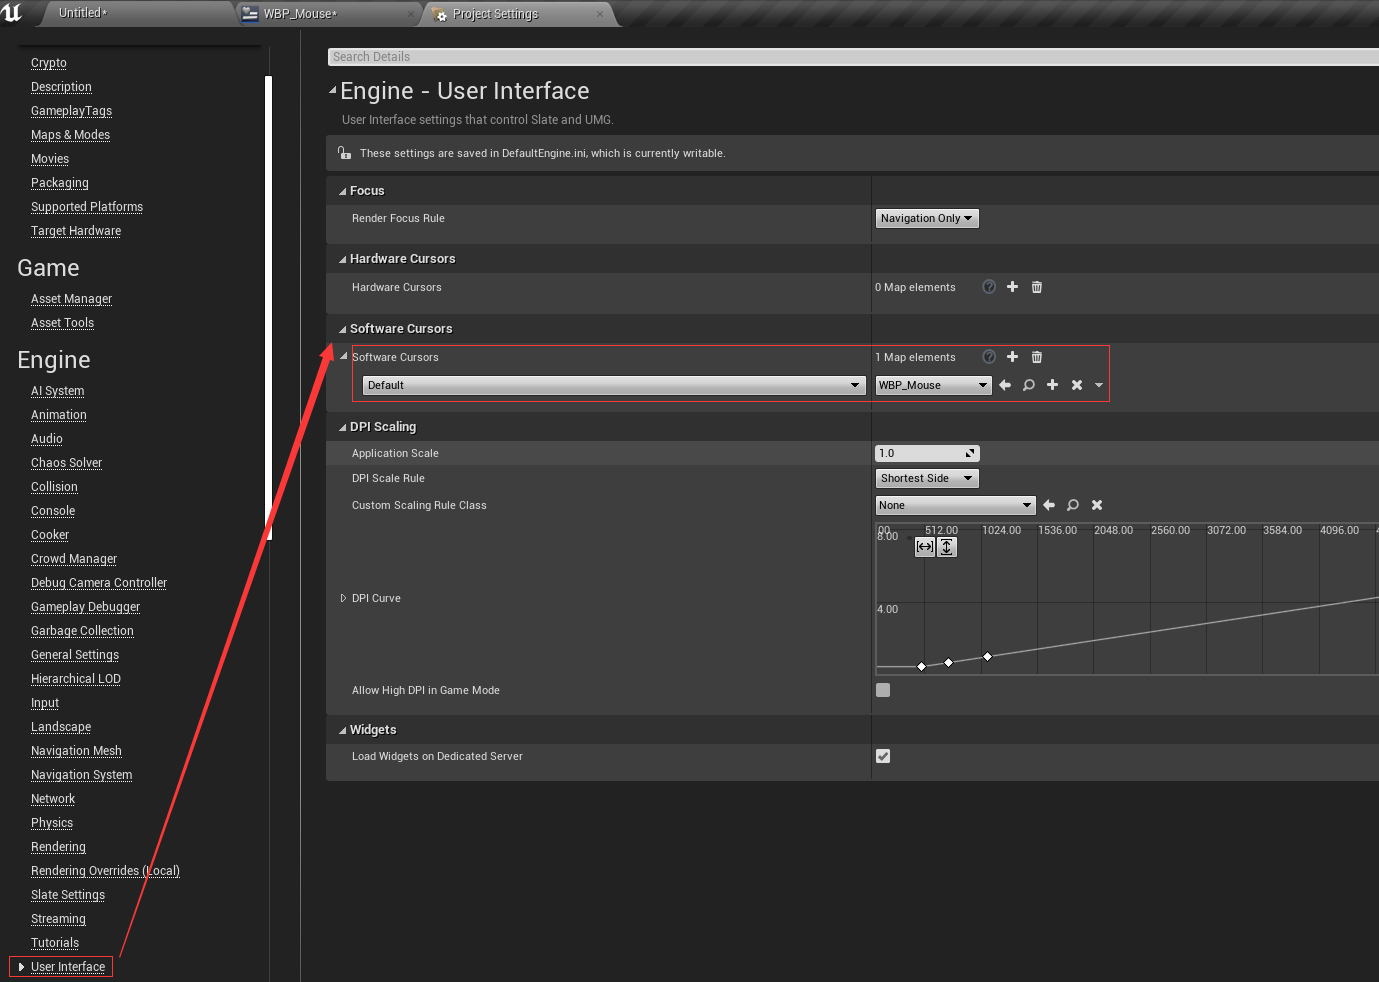Expand the DPI Curve details
The width and height of the screenshot is (1379, 982).
click(343, 598)
